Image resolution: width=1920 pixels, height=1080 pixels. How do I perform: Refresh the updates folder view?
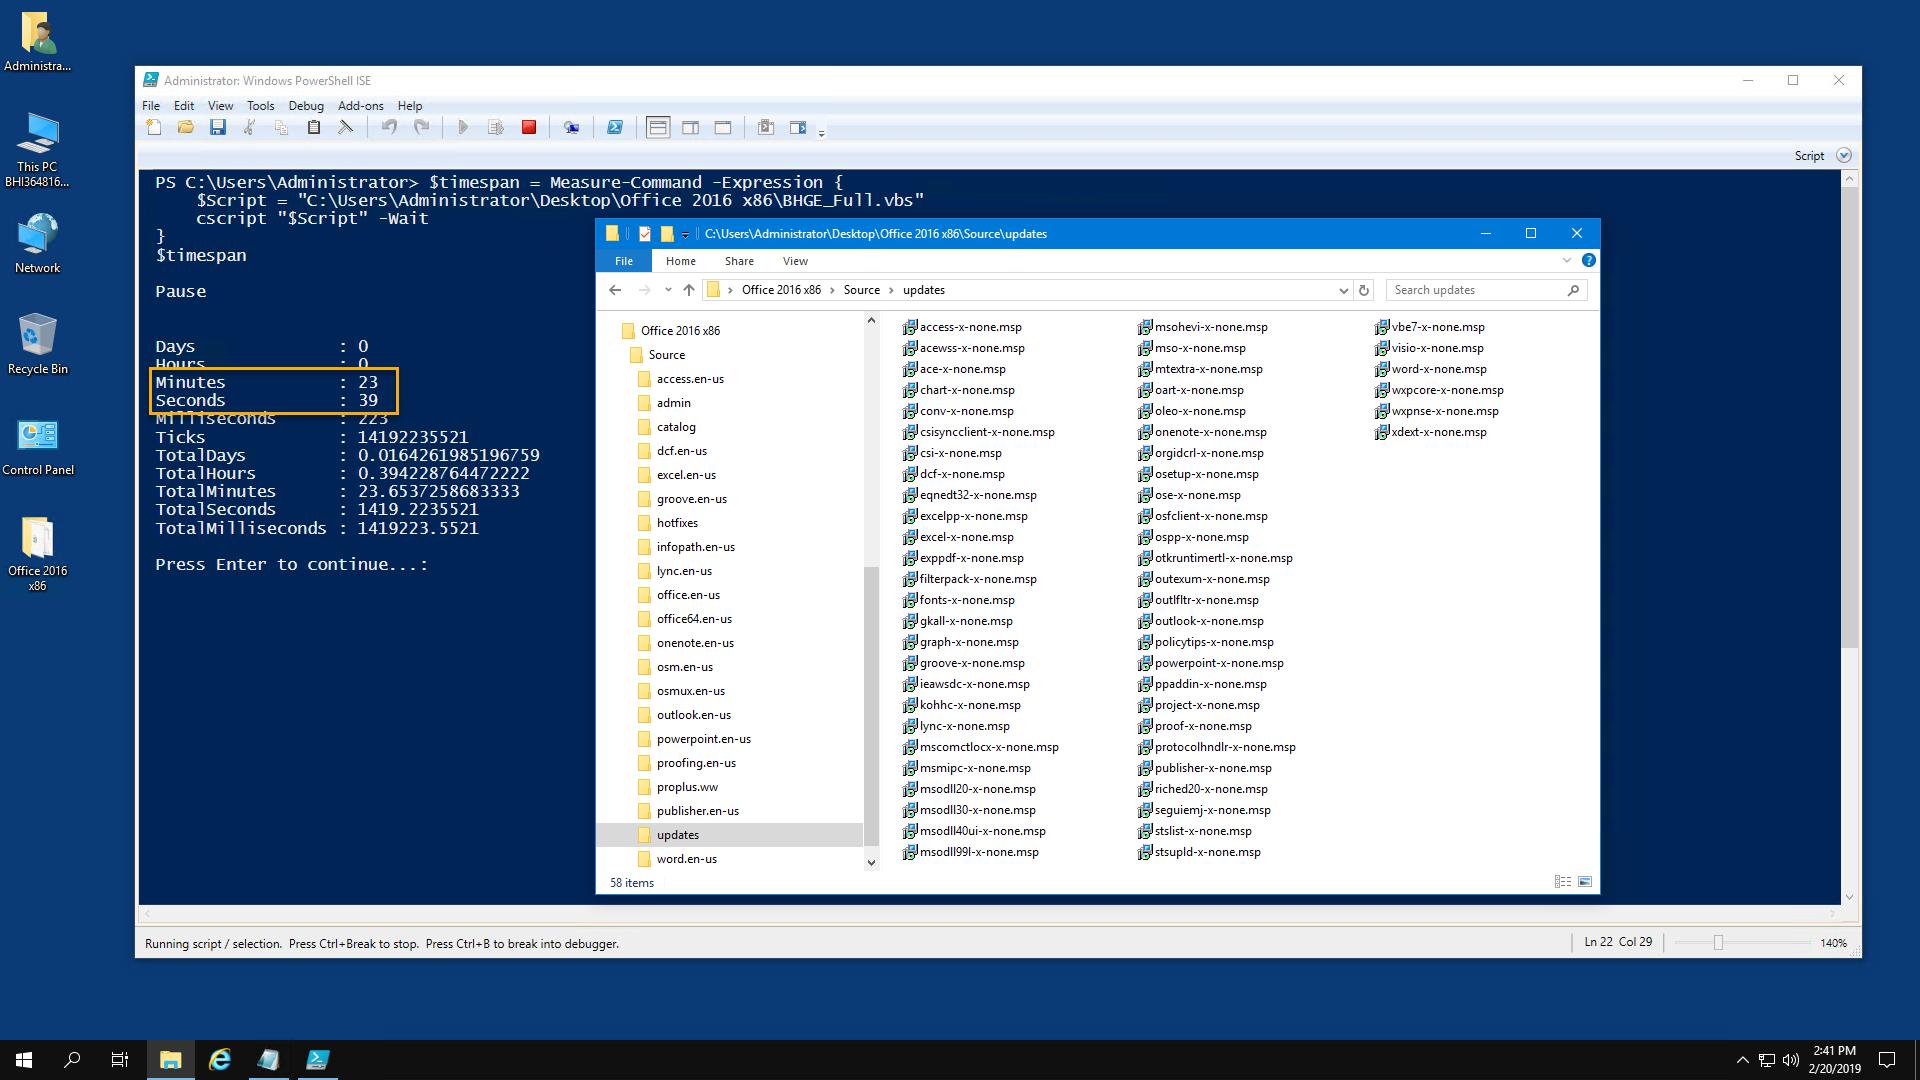pos(1363,290)
